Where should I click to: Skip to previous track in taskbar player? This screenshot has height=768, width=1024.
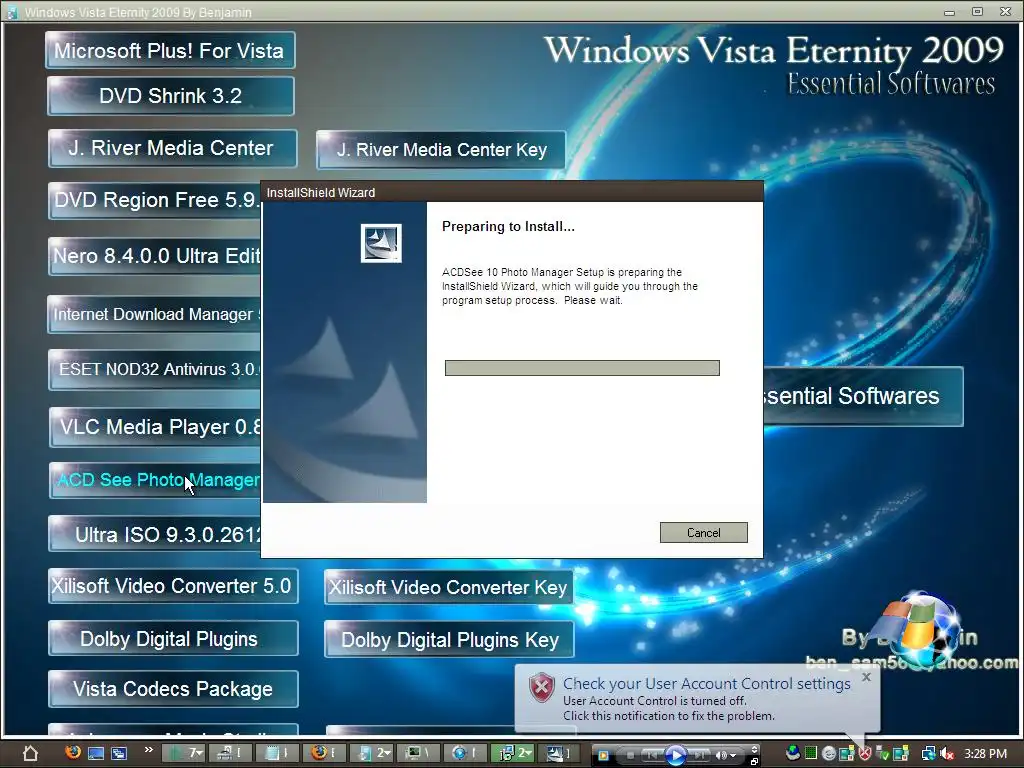[652, 755]
